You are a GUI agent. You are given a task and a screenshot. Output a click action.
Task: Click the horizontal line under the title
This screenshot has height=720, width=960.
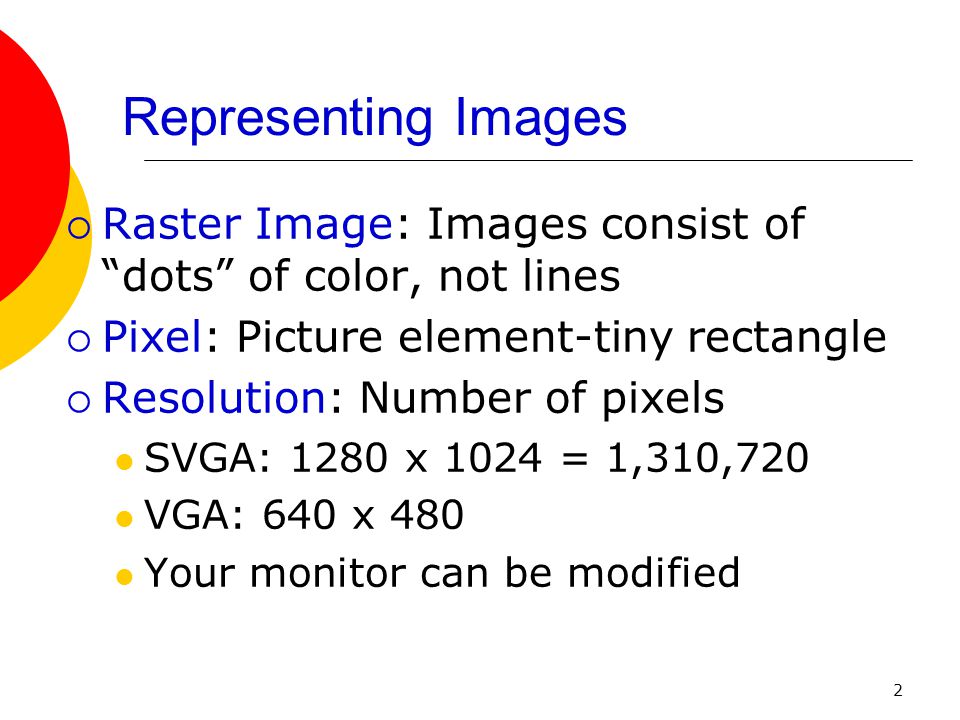pos(528,160)
